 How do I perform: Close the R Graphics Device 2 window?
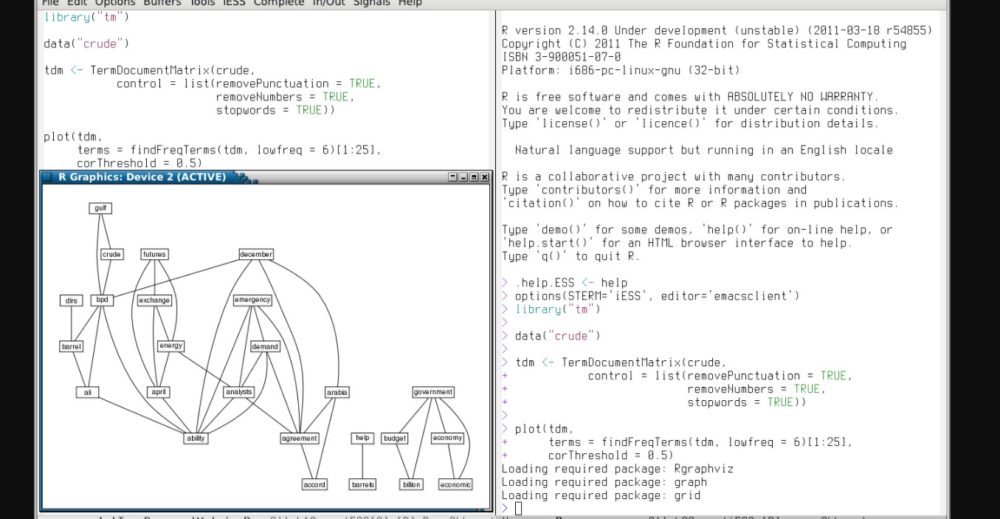coord(485,177)
